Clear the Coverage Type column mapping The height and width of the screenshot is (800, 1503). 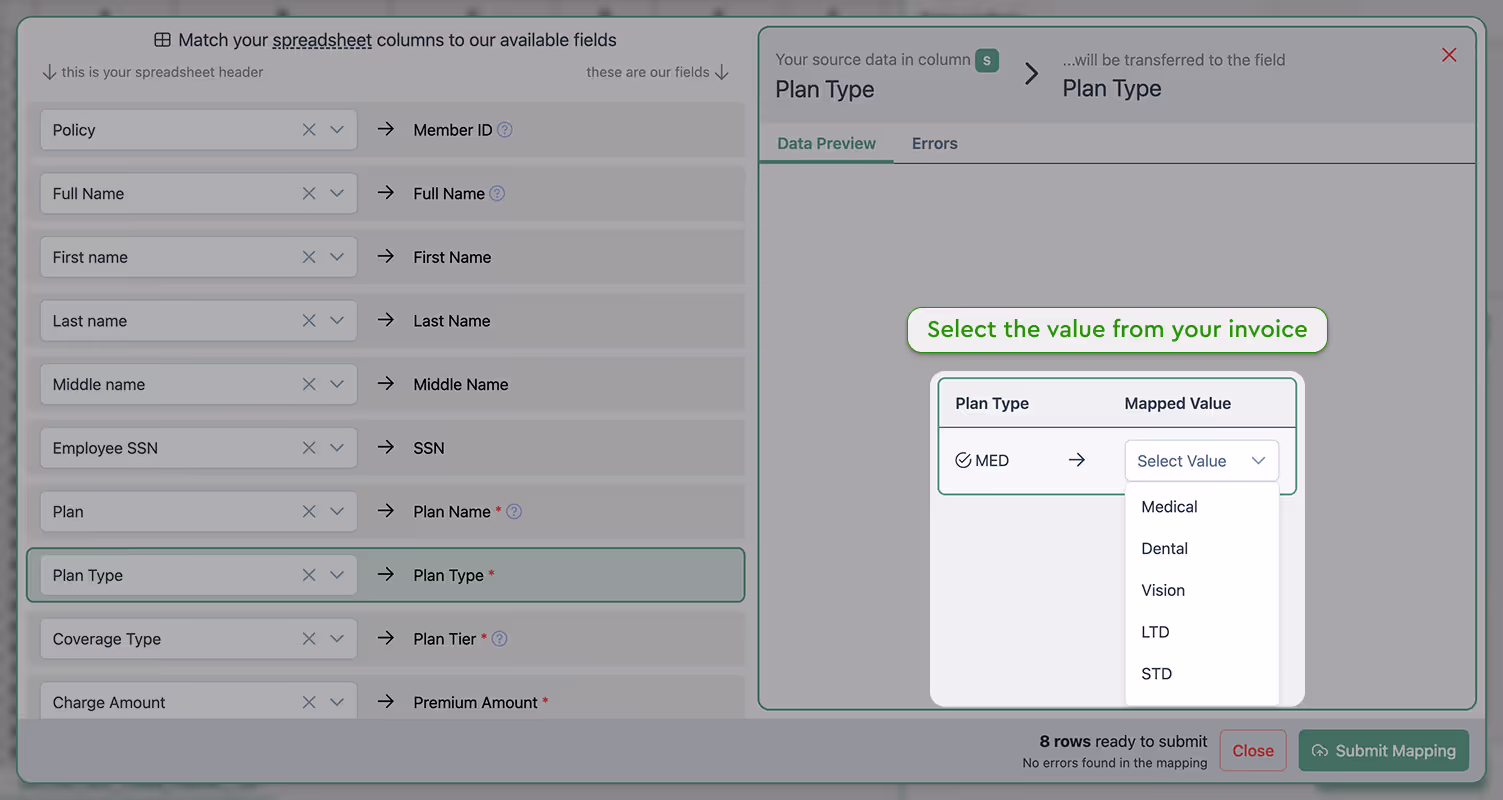click(x=309, y=639)
